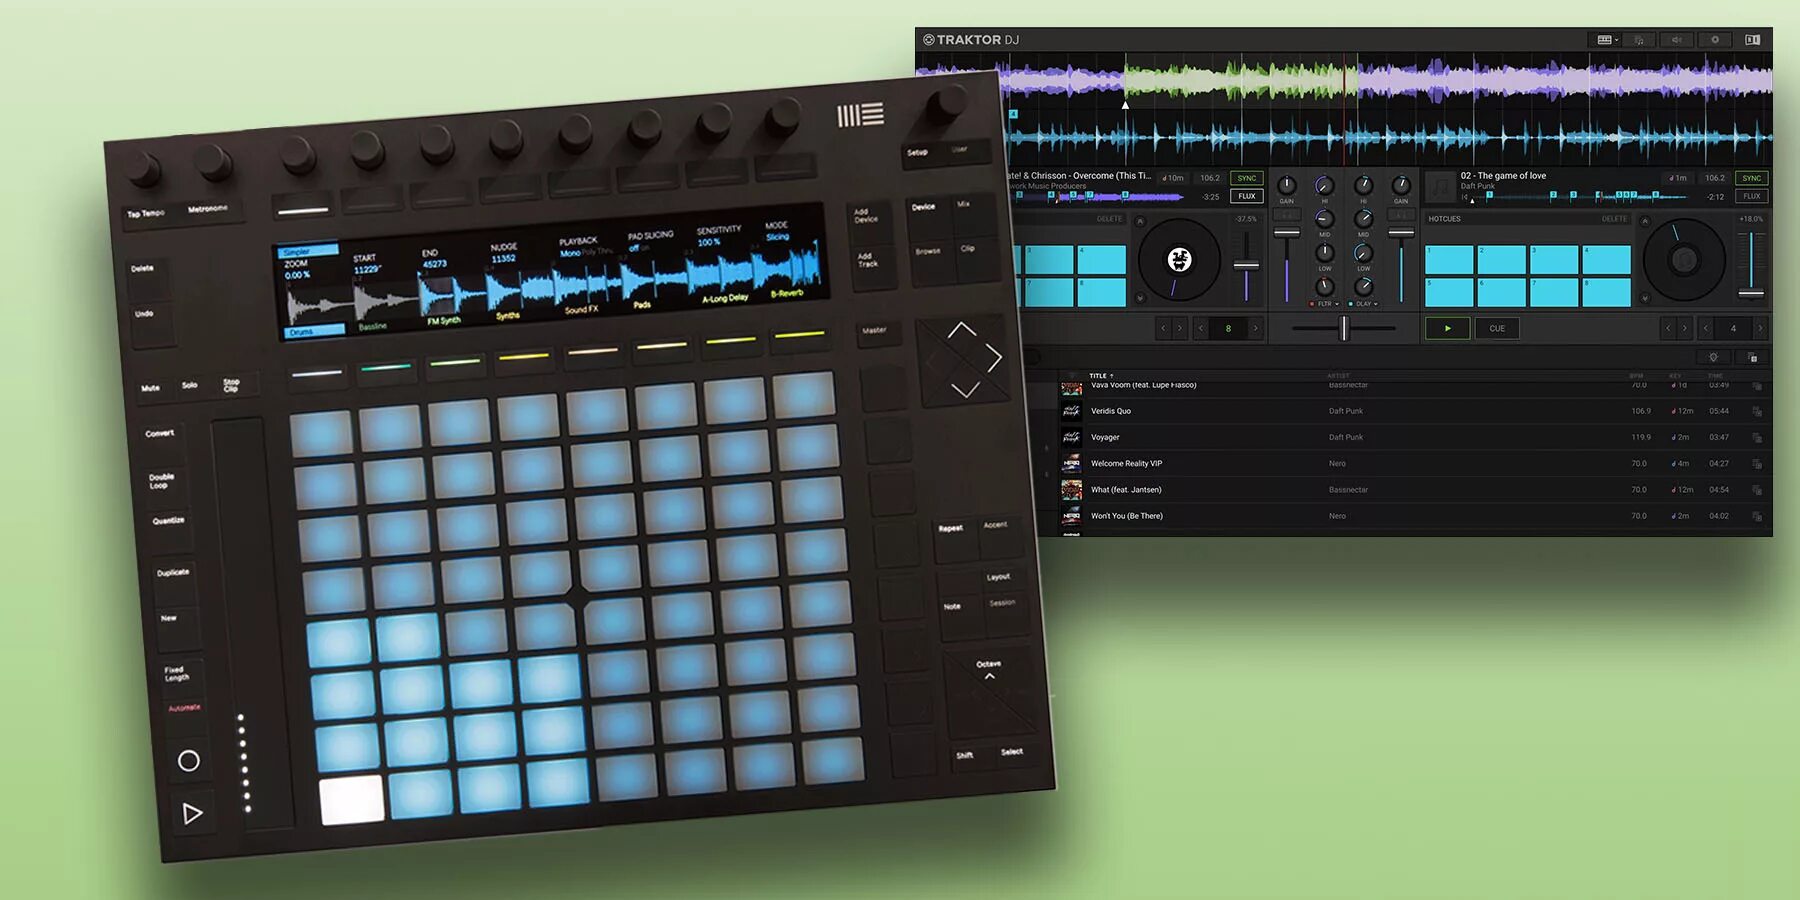Image resolution: width=1800 pixels, height=900 pixels.
Task: Click the recommendations lightbulb icon above track list
Action: pos(1713,357)
